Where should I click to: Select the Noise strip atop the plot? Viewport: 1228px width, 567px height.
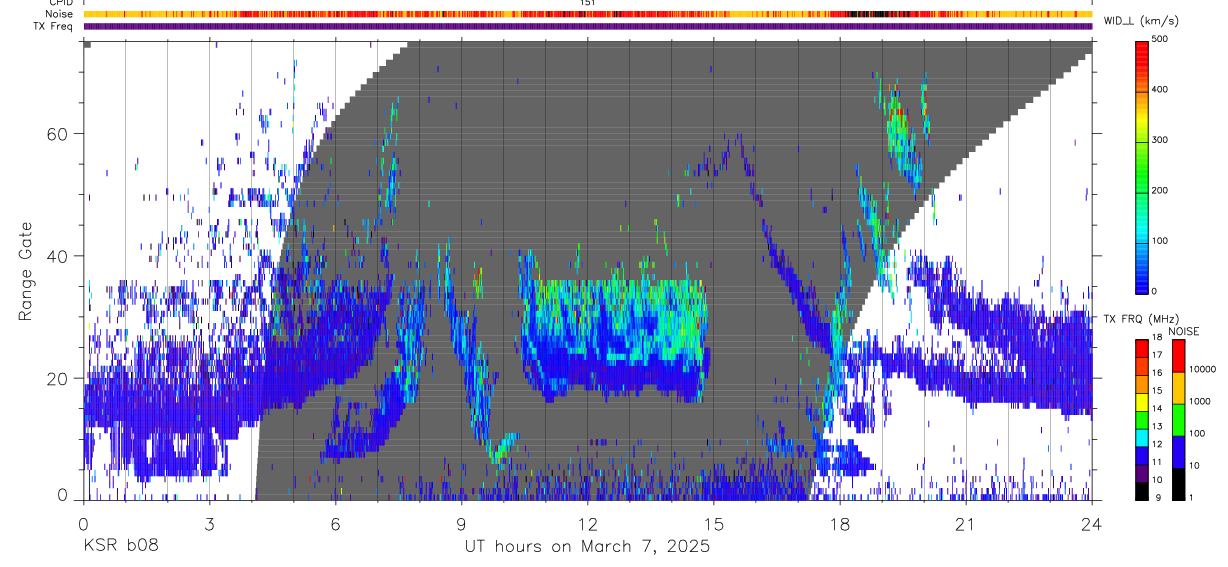coord(587,15)
